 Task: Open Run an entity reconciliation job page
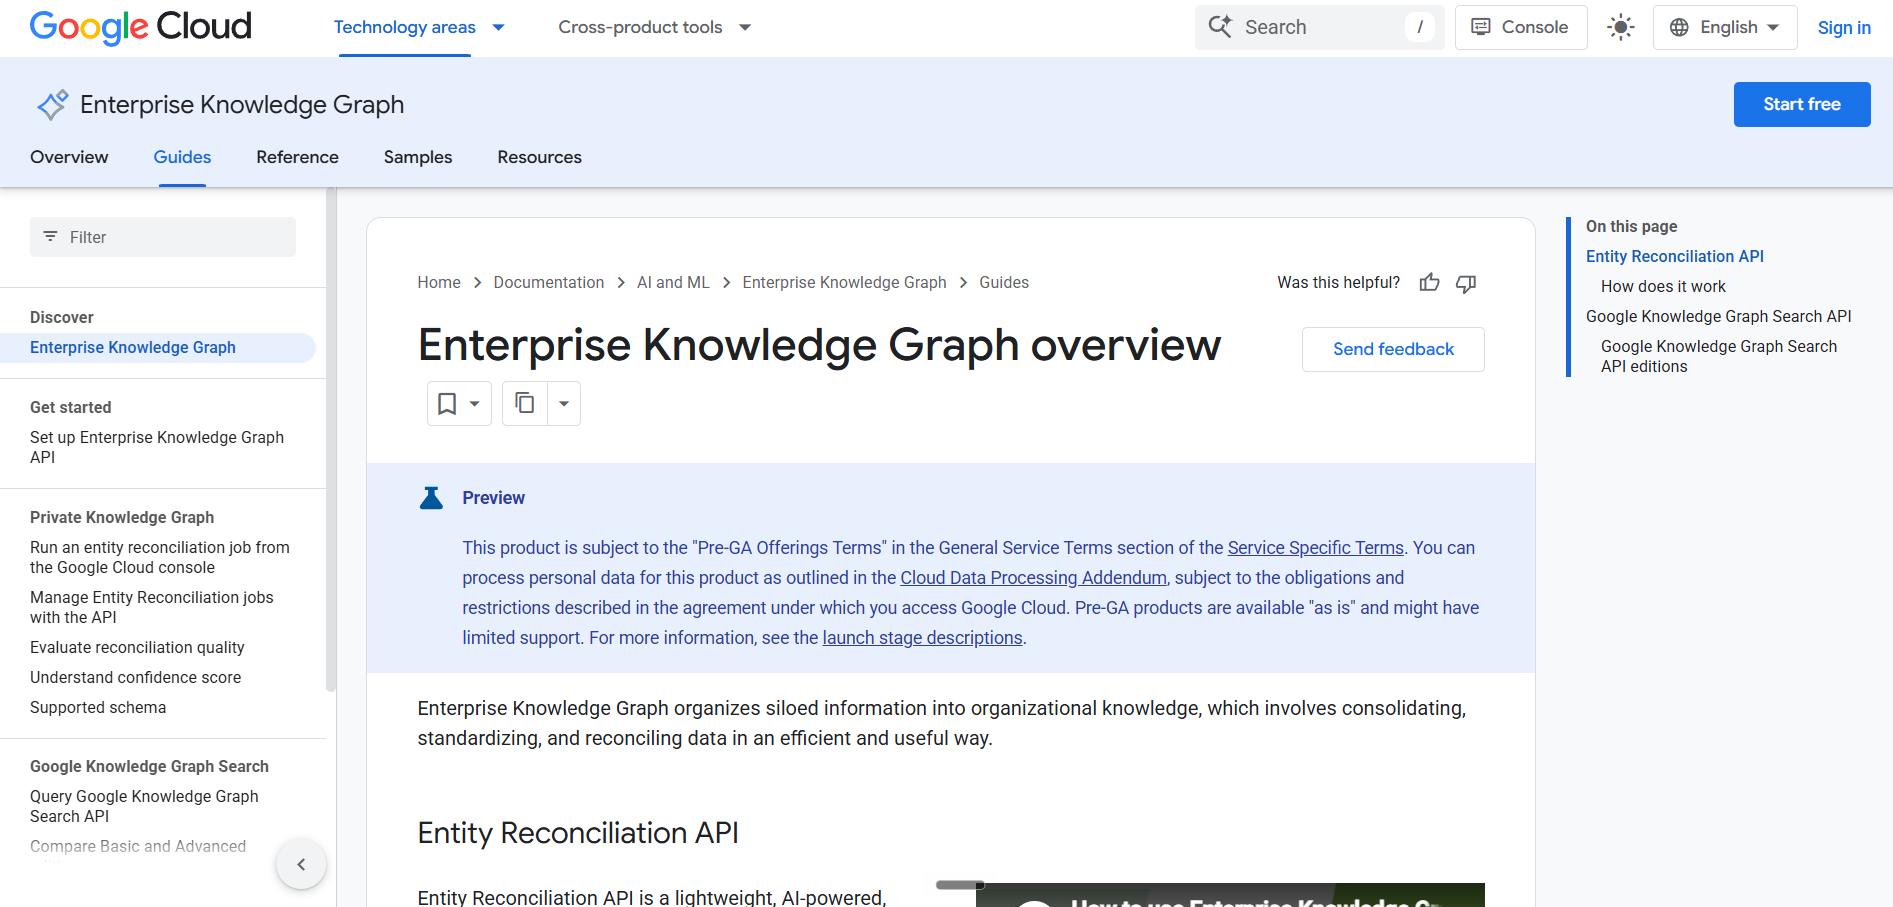point(160,557)
